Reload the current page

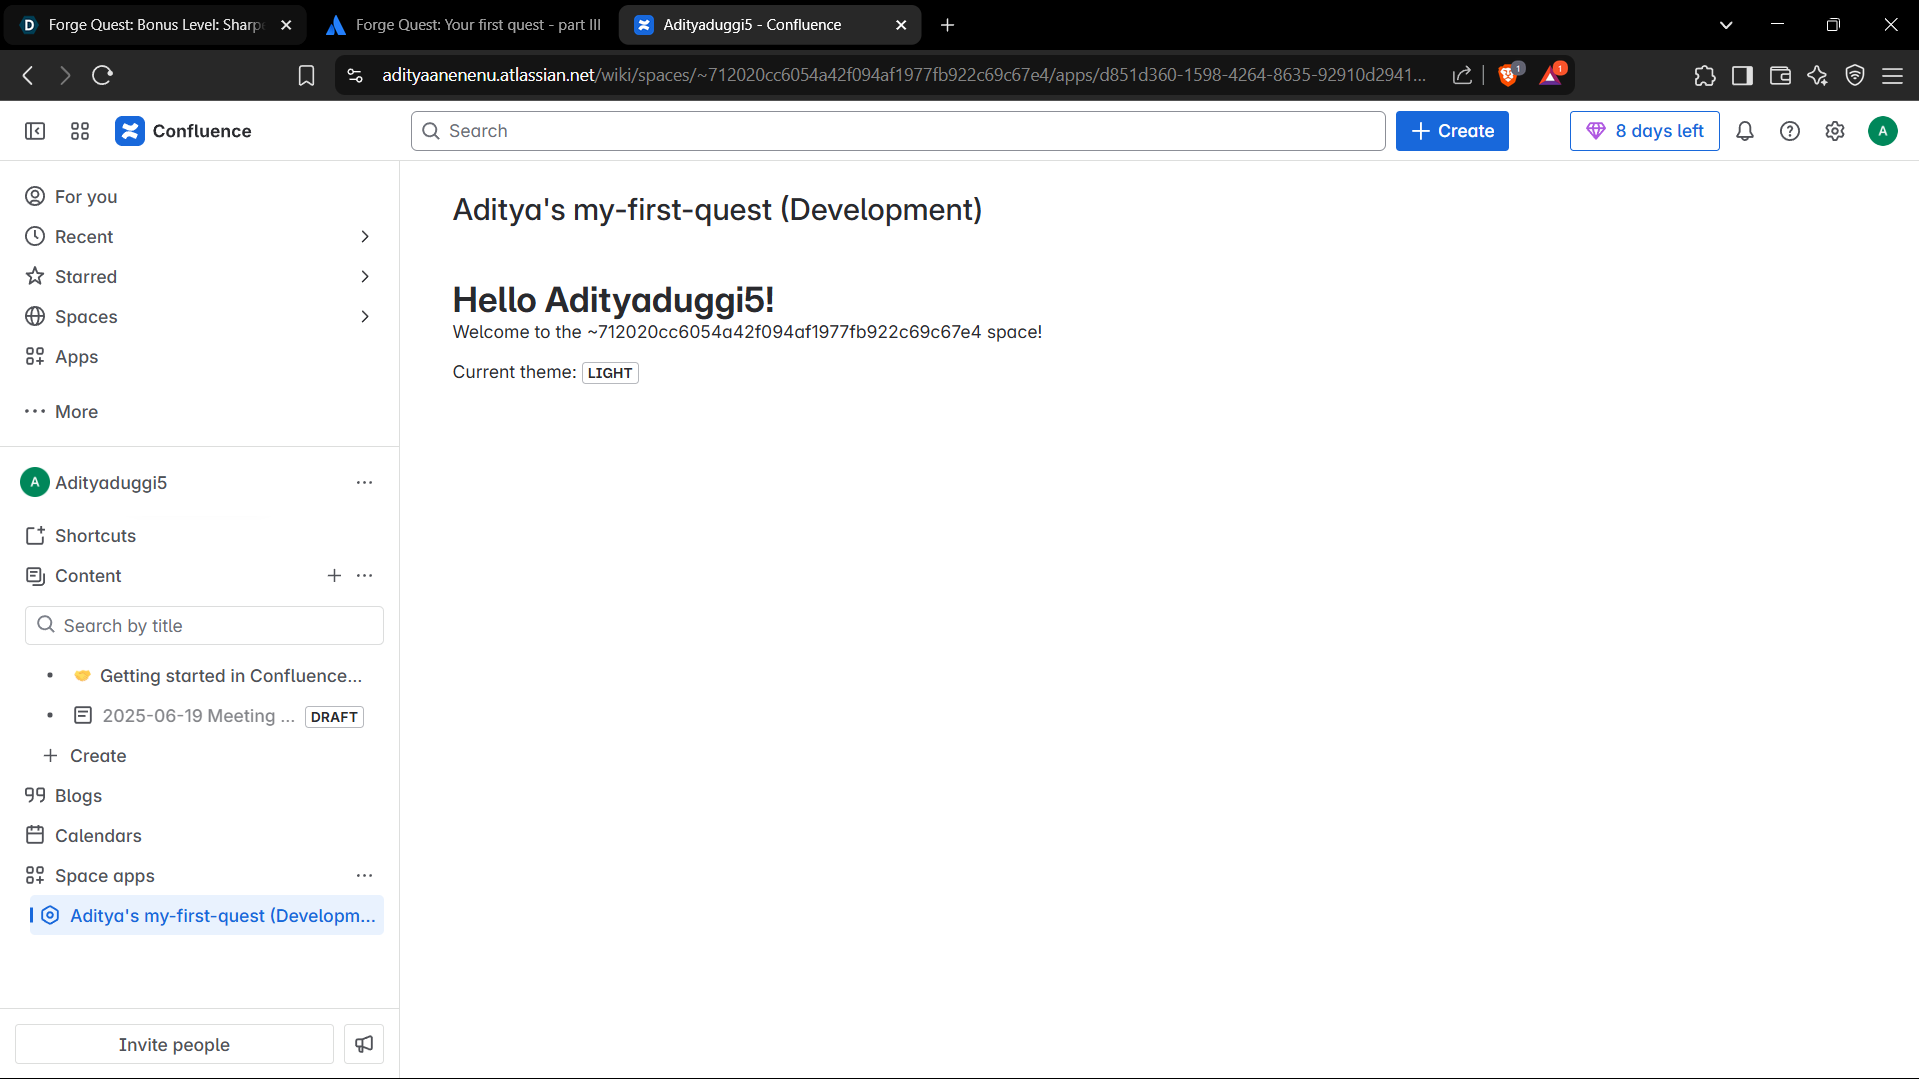tap(102, 75)
